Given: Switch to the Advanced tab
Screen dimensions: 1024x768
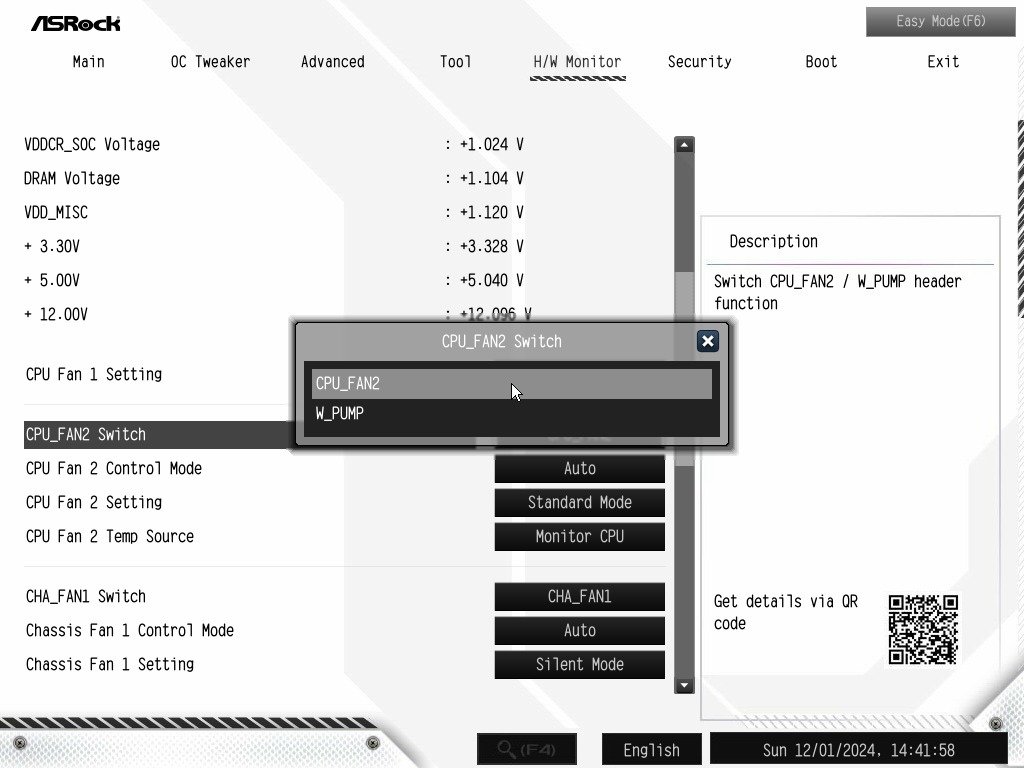Looking at the screenshot, I should pos(332,62).
